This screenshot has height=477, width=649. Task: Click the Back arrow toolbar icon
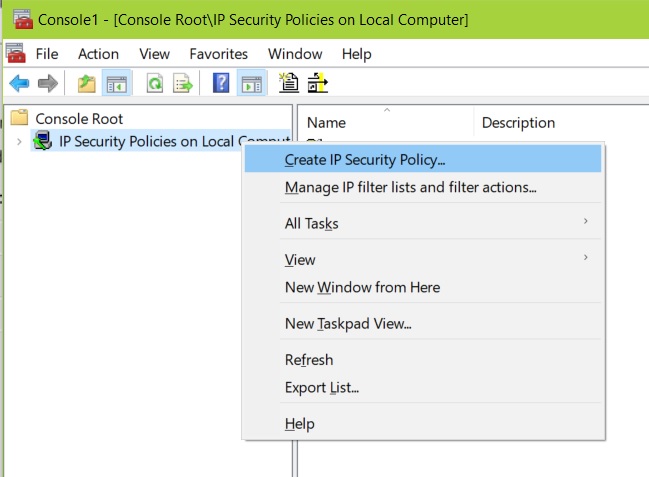tap(19, 83)
